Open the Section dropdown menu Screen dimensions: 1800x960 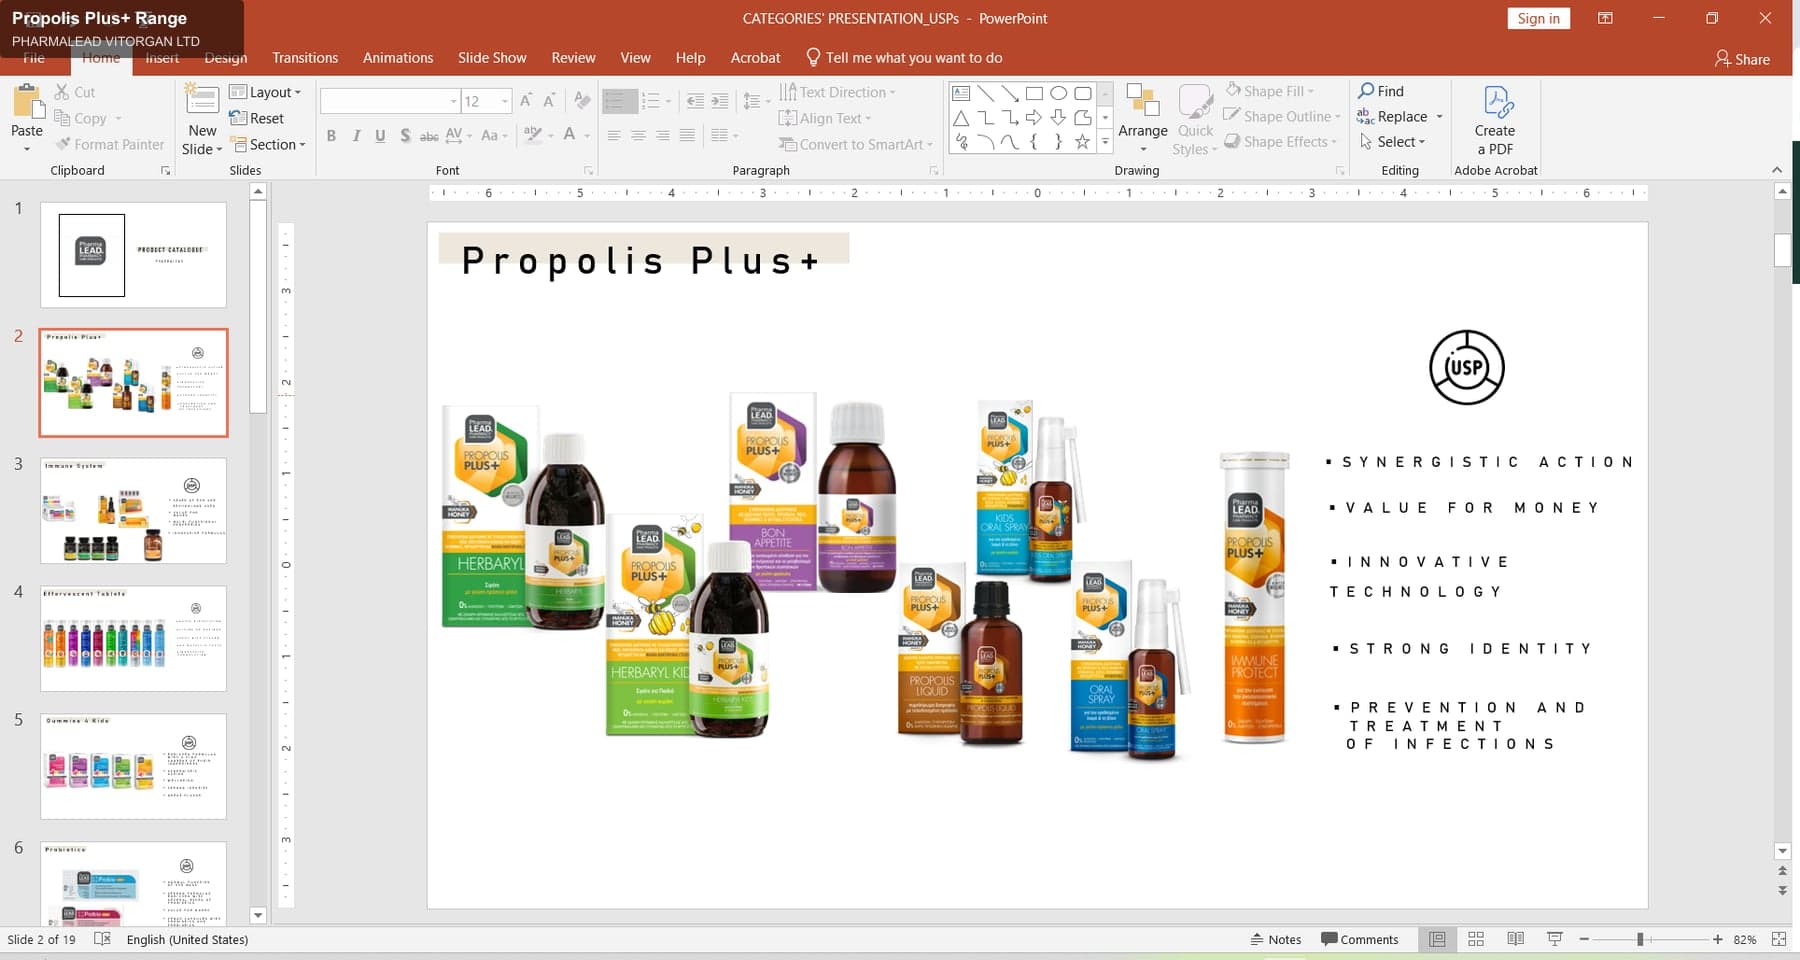[x=268, y=144]
